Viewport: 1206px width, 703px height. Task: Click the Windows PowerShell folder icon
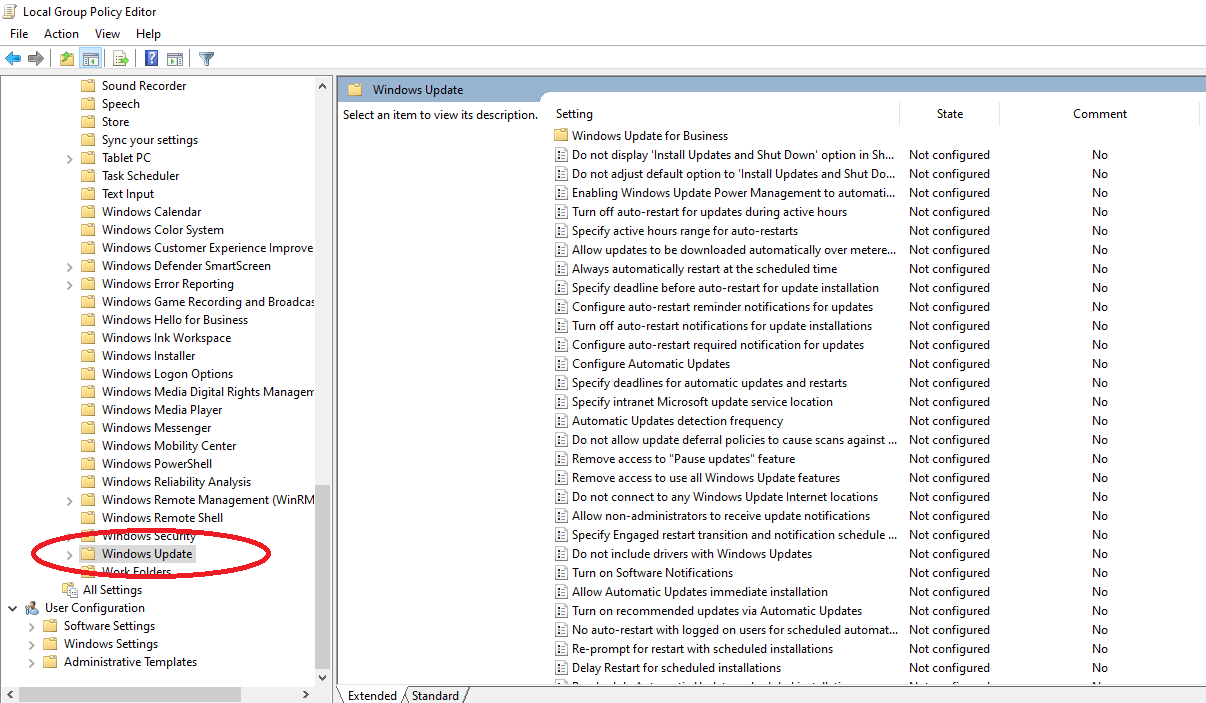pos(88,464)
